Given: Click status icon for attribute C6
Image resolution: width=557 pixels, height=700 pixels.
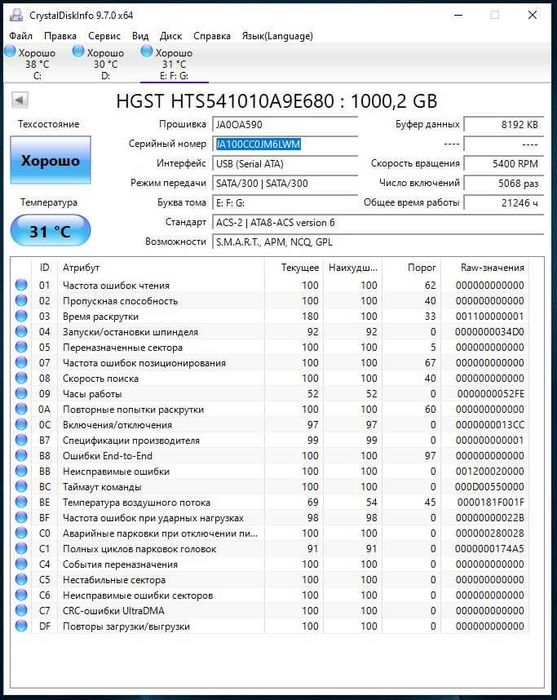Looking at the screenshot, I should [x=21, y=595].
